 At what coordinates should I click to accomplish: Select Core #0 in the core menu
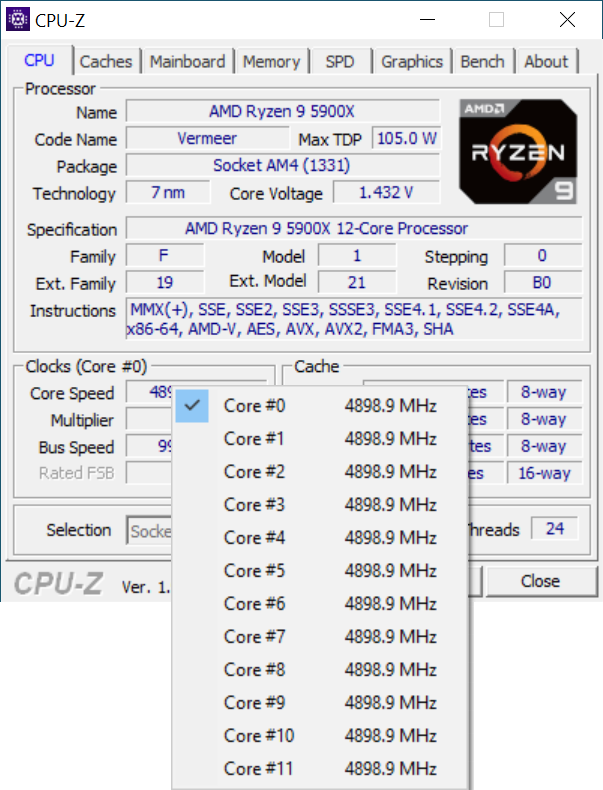pyautogui.click(x=320, y=406)
